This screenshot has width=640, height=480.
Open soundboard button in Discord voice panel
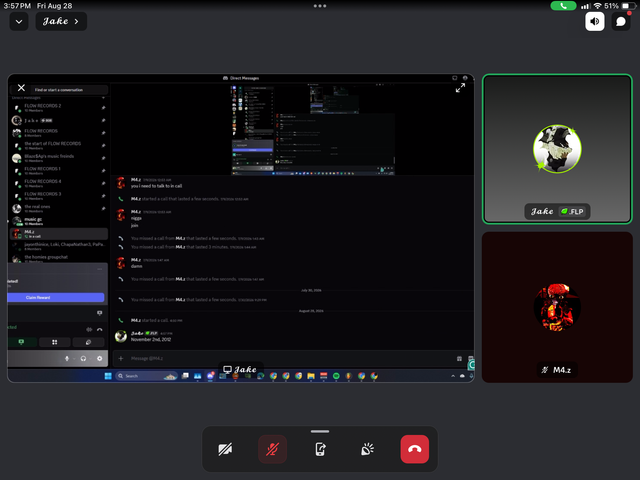(x=88, y=342)
